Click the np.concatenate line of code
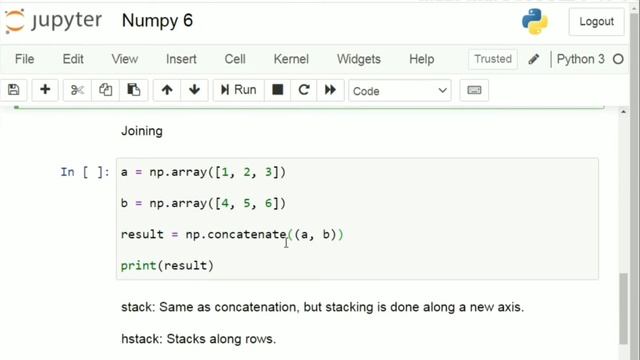The height and width of the screenshot is (360, 640). (232, 234)
